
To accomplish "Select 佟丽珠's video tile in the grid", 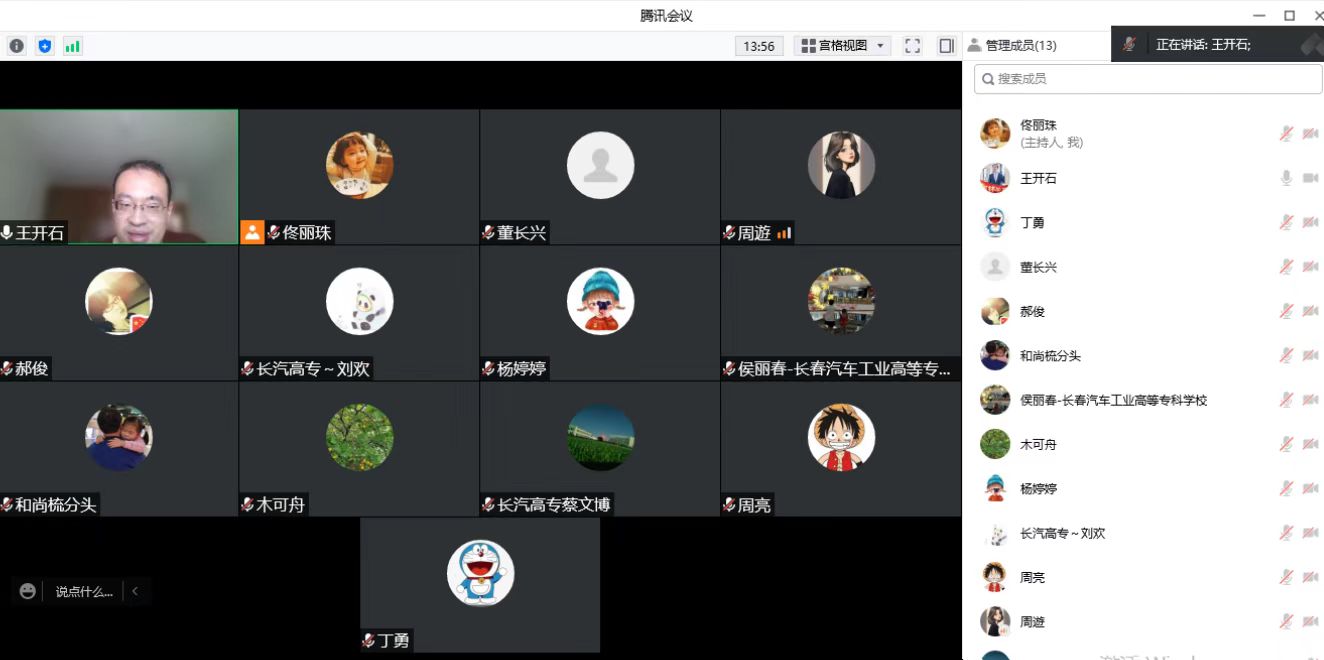I will click(360, 177).
